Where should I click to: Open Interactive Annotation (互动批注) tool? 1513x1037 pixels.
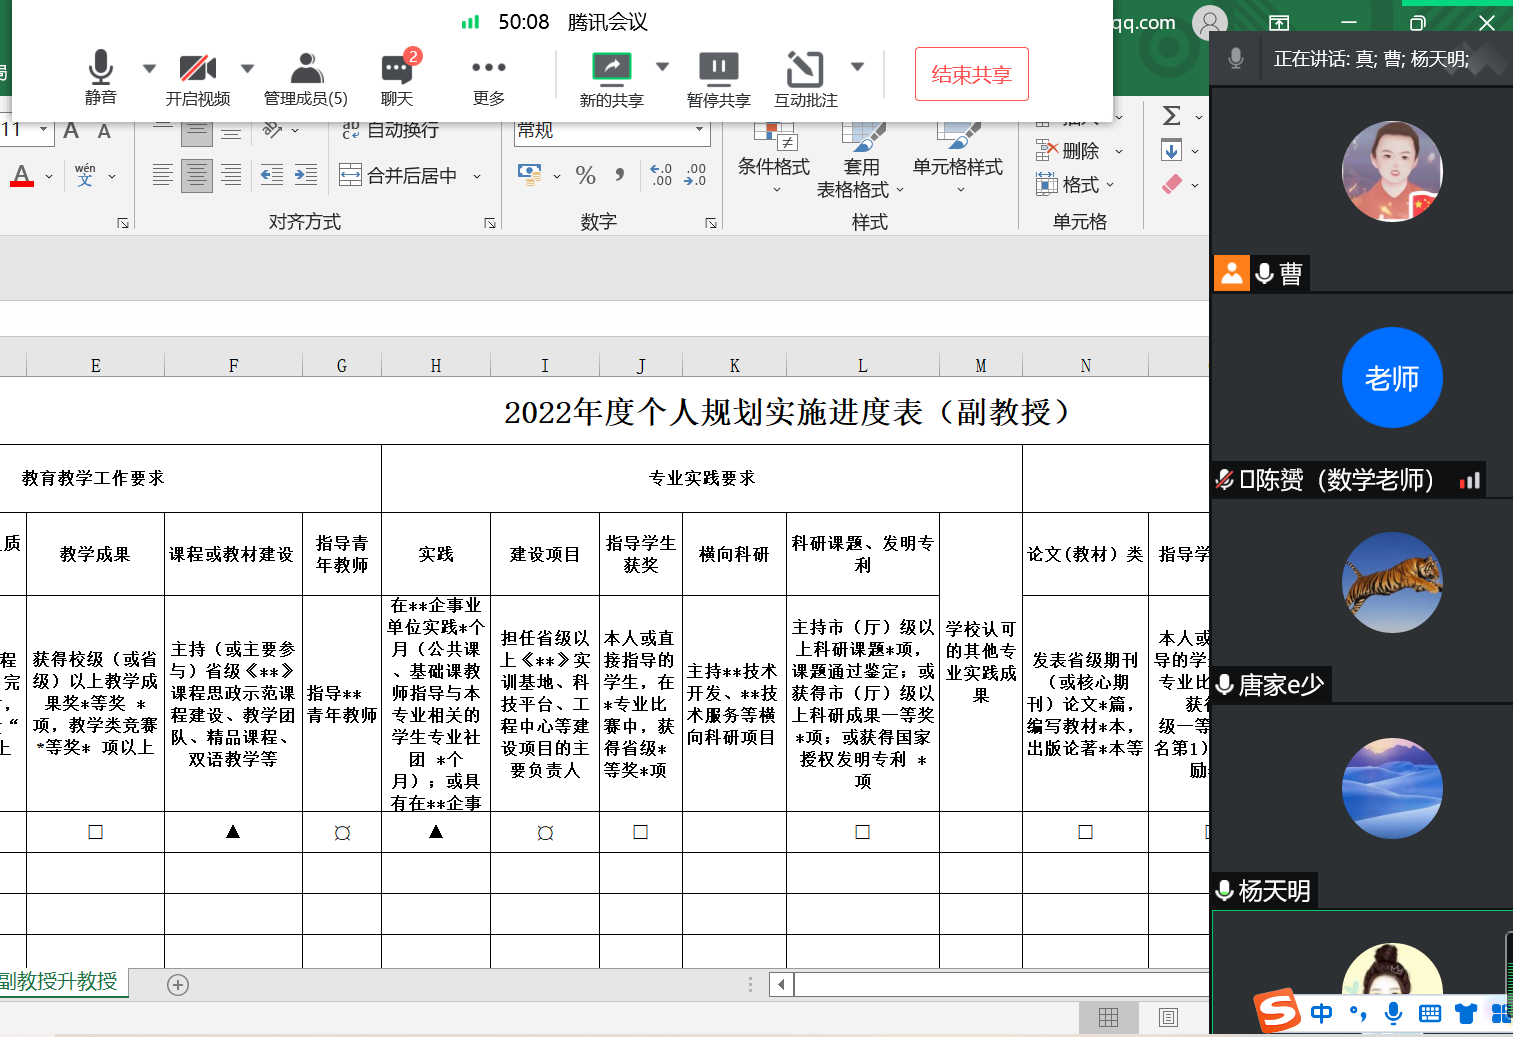tap(804, 70)
